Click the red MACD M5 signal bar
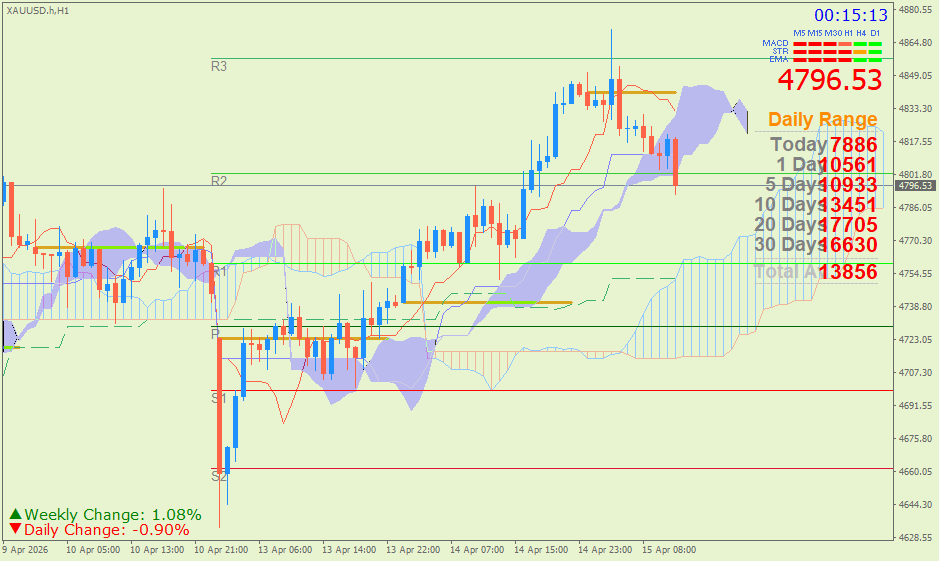 [800, 44]
